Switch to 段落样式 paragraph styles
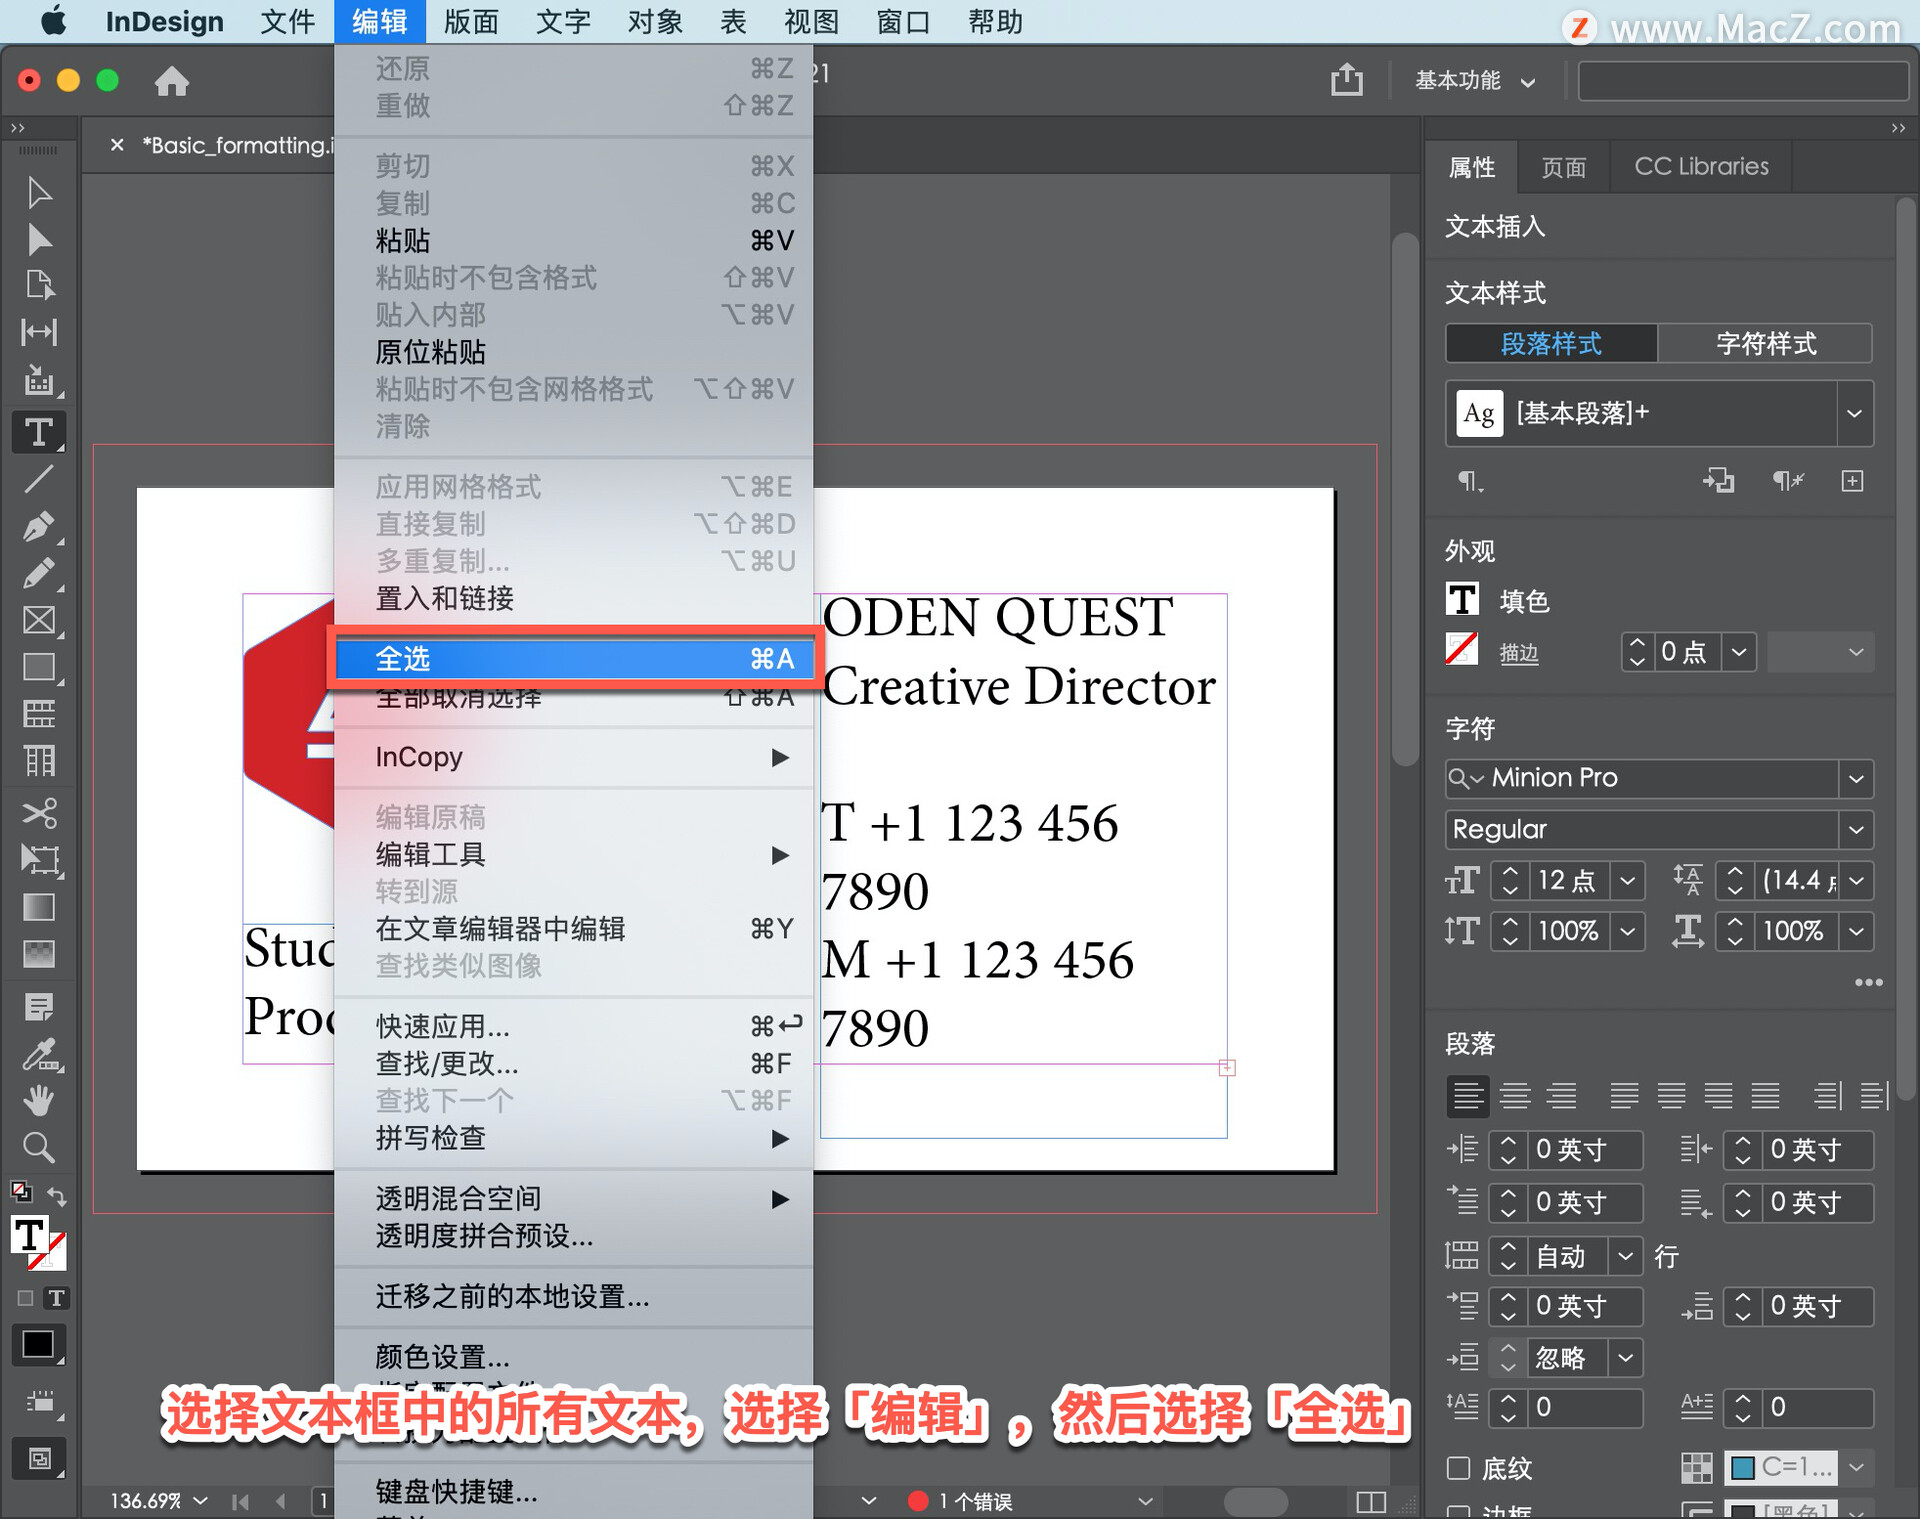The width and height of the screenshot is (1920, 1519). [x=1551, y=343]
